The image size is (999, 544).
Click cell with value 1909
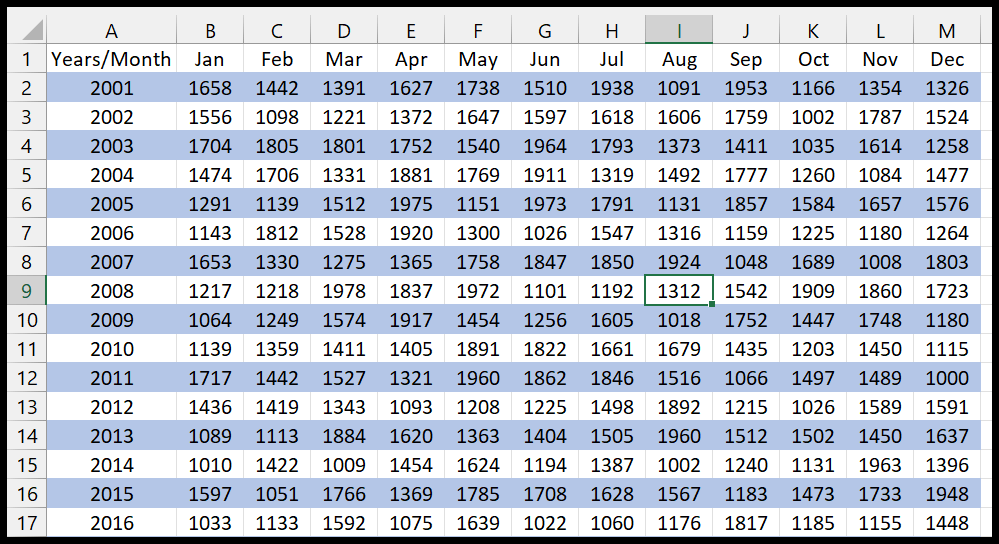point(813,290)
